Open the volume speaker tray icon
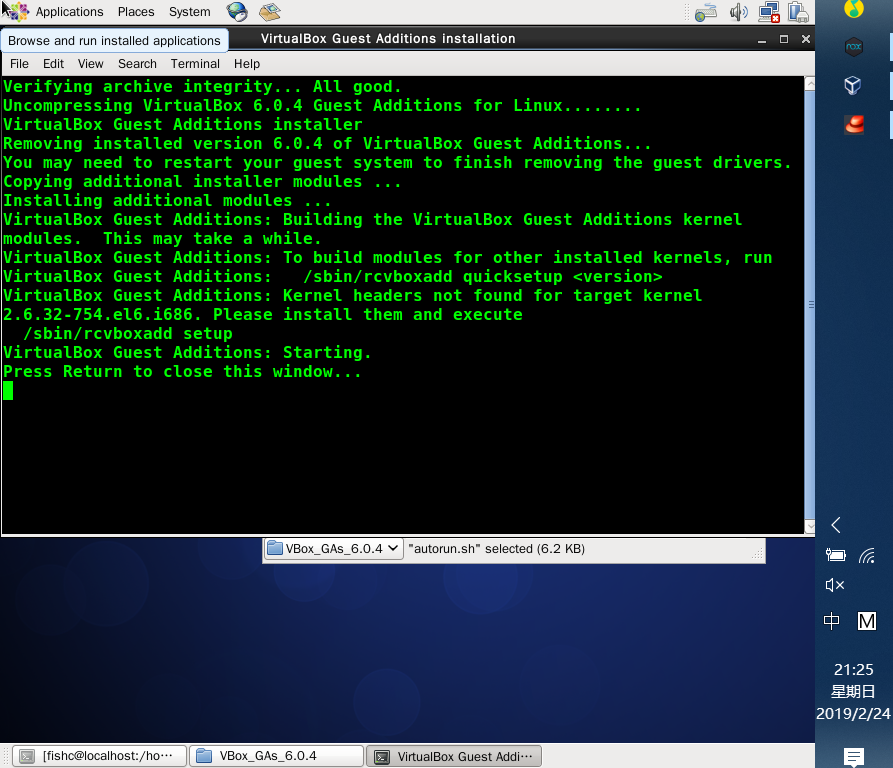Viewport: 893px width, 768px height. click(x=739, y=12)
